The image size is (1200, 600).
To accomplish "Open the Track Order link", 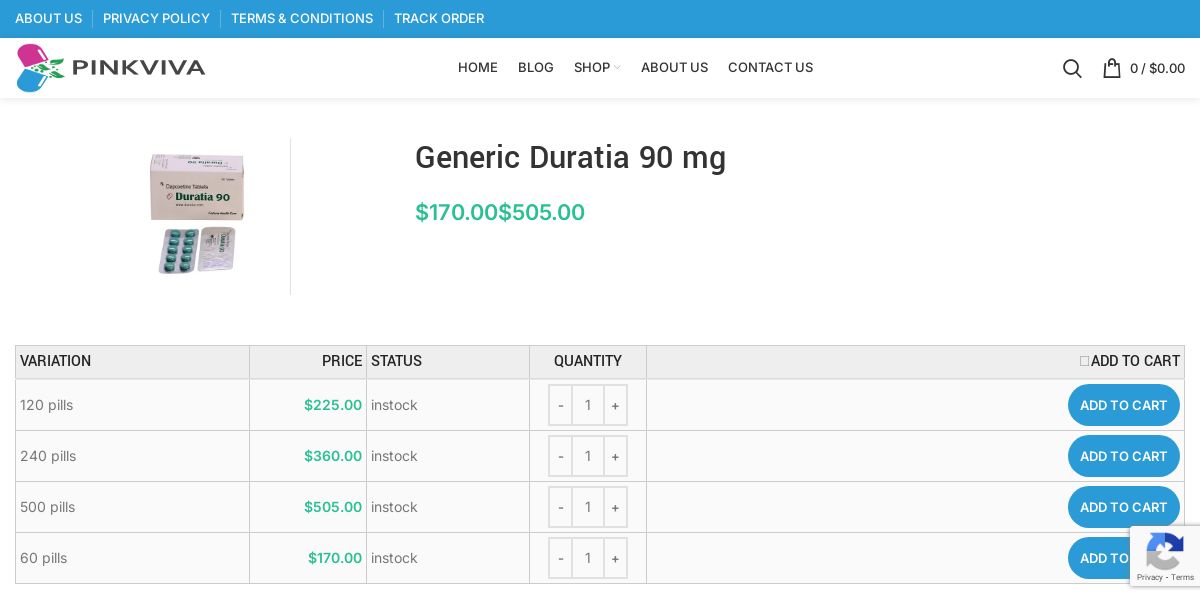I will (439, 18).
